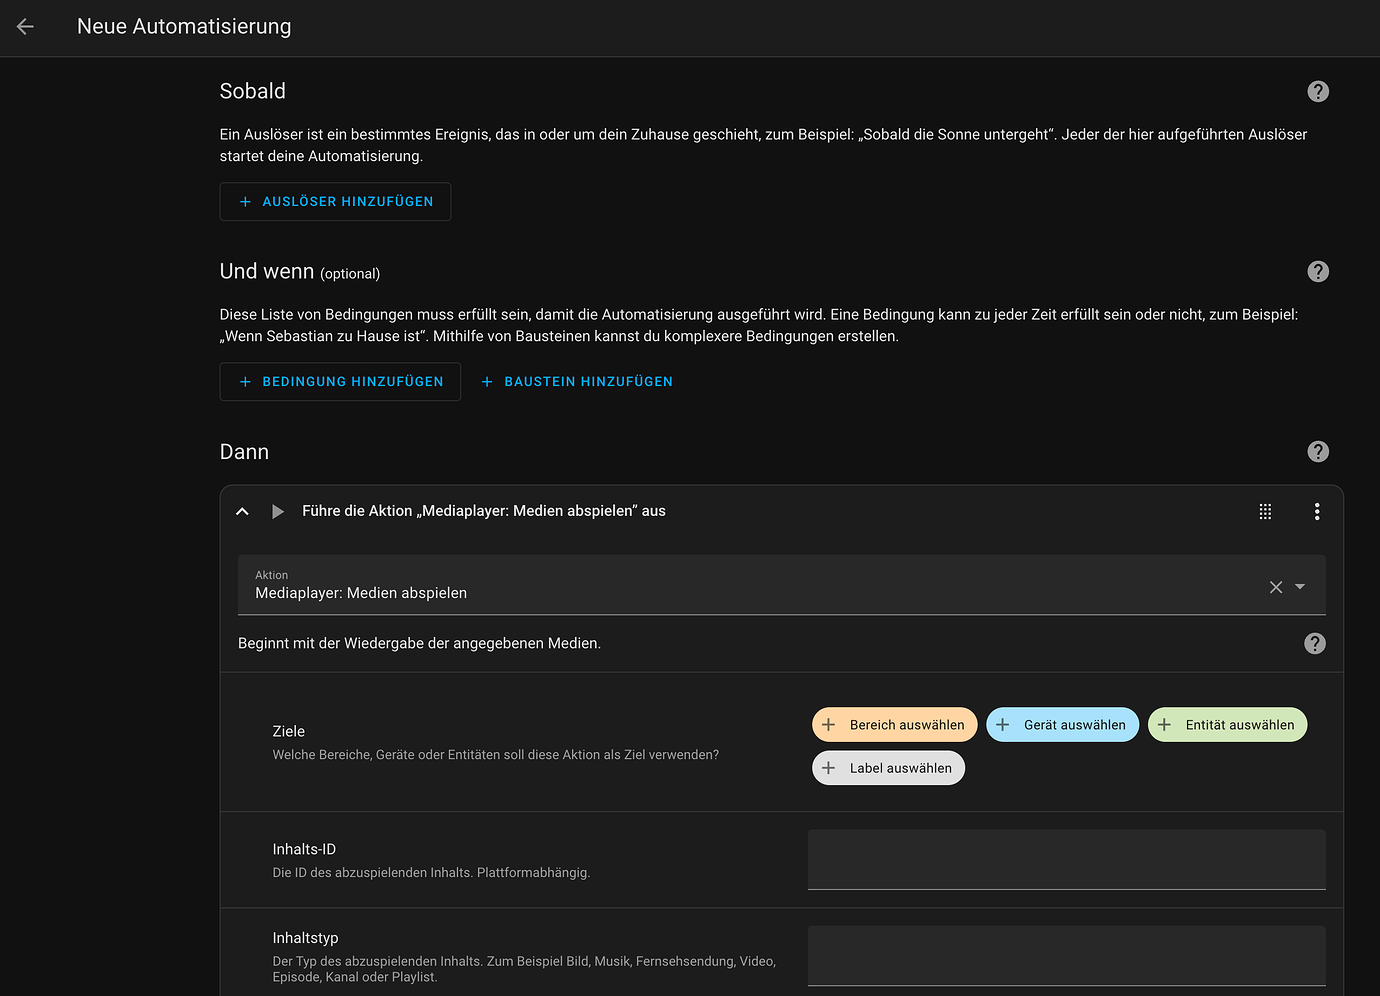Click the Inhaltstyp label
The width and height of the screenshot is (1380, 996).
point(305,938)
